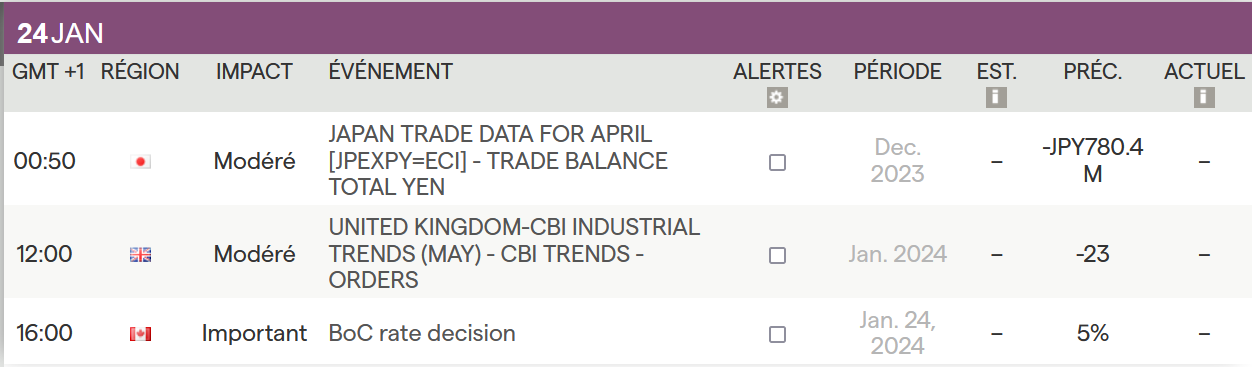Click the ÉVÉNEMENT column header

390,71
